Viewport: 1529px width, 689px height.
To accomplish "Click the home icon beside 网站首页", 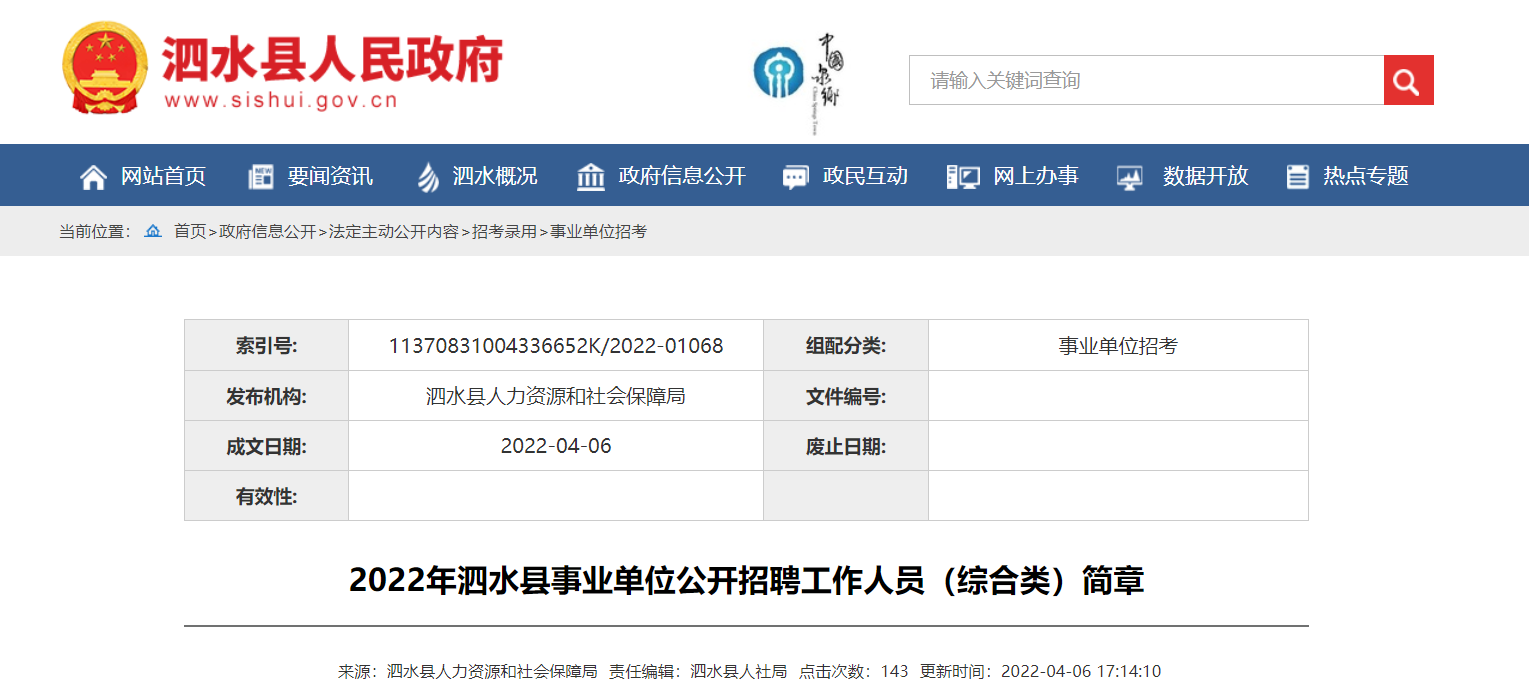I will coord(93,177).
